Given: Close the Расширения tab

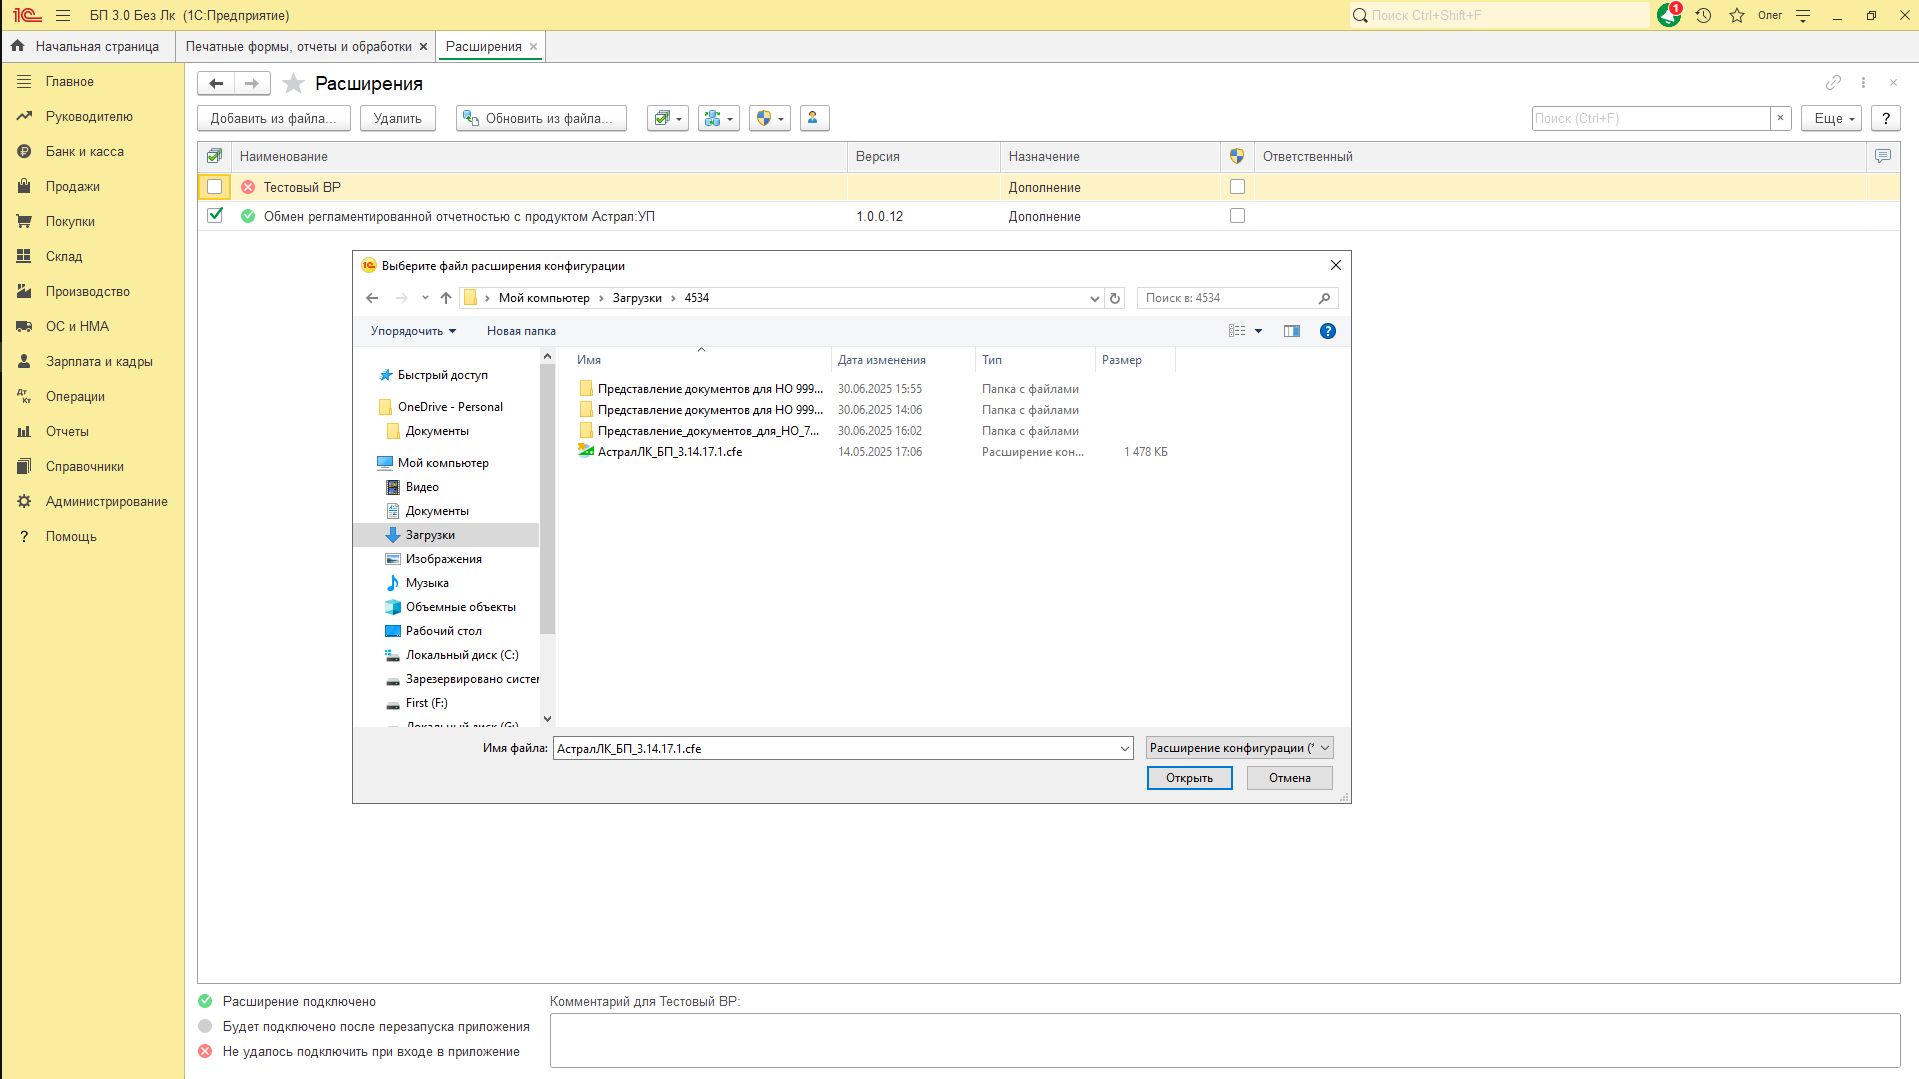Looking at the screenshot, I should pos(533,46).
